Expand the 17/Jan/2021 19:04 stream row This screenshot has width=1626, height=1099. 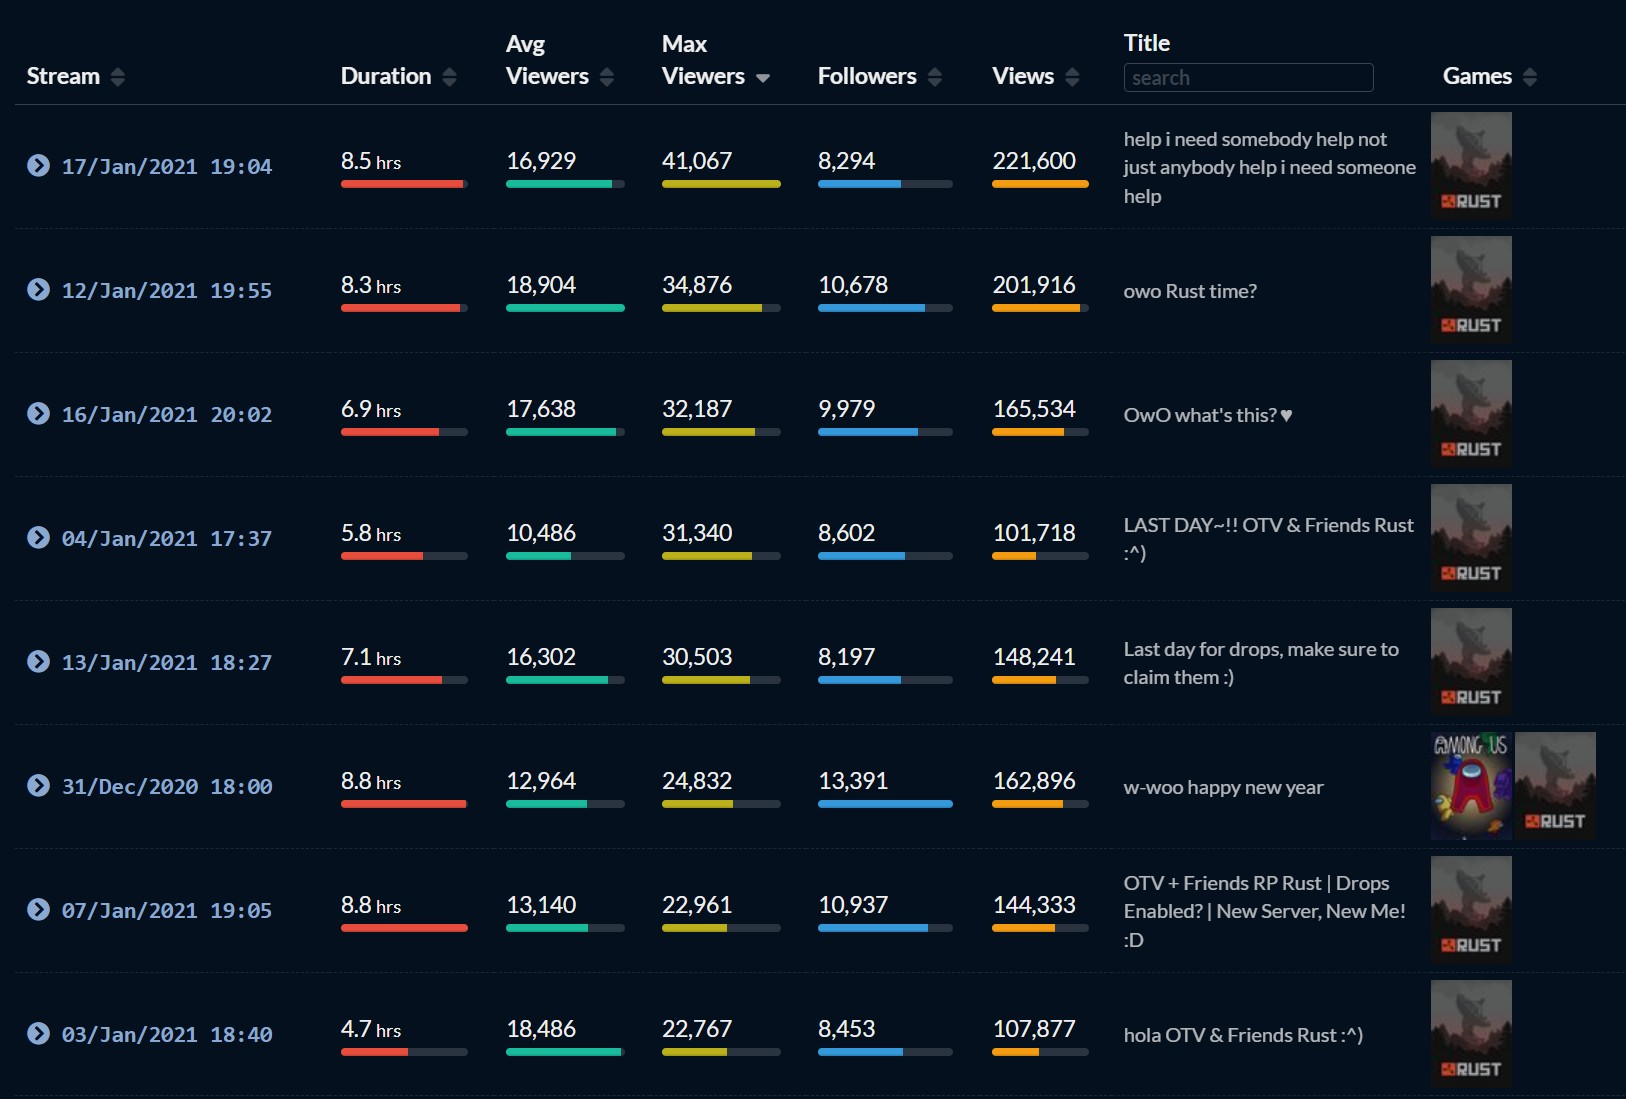click(38, 166)
